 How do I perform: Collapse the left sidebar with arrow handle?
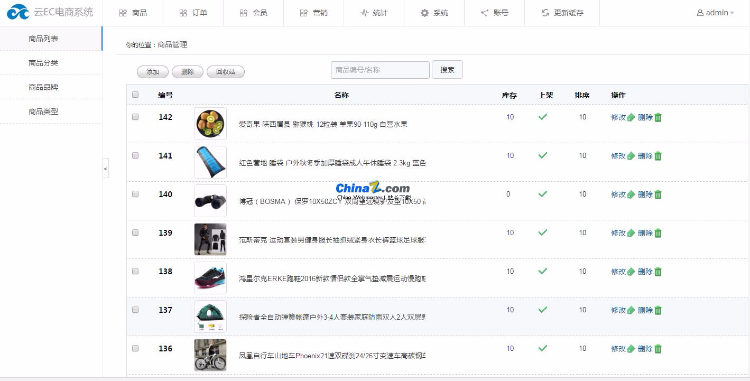106,168
